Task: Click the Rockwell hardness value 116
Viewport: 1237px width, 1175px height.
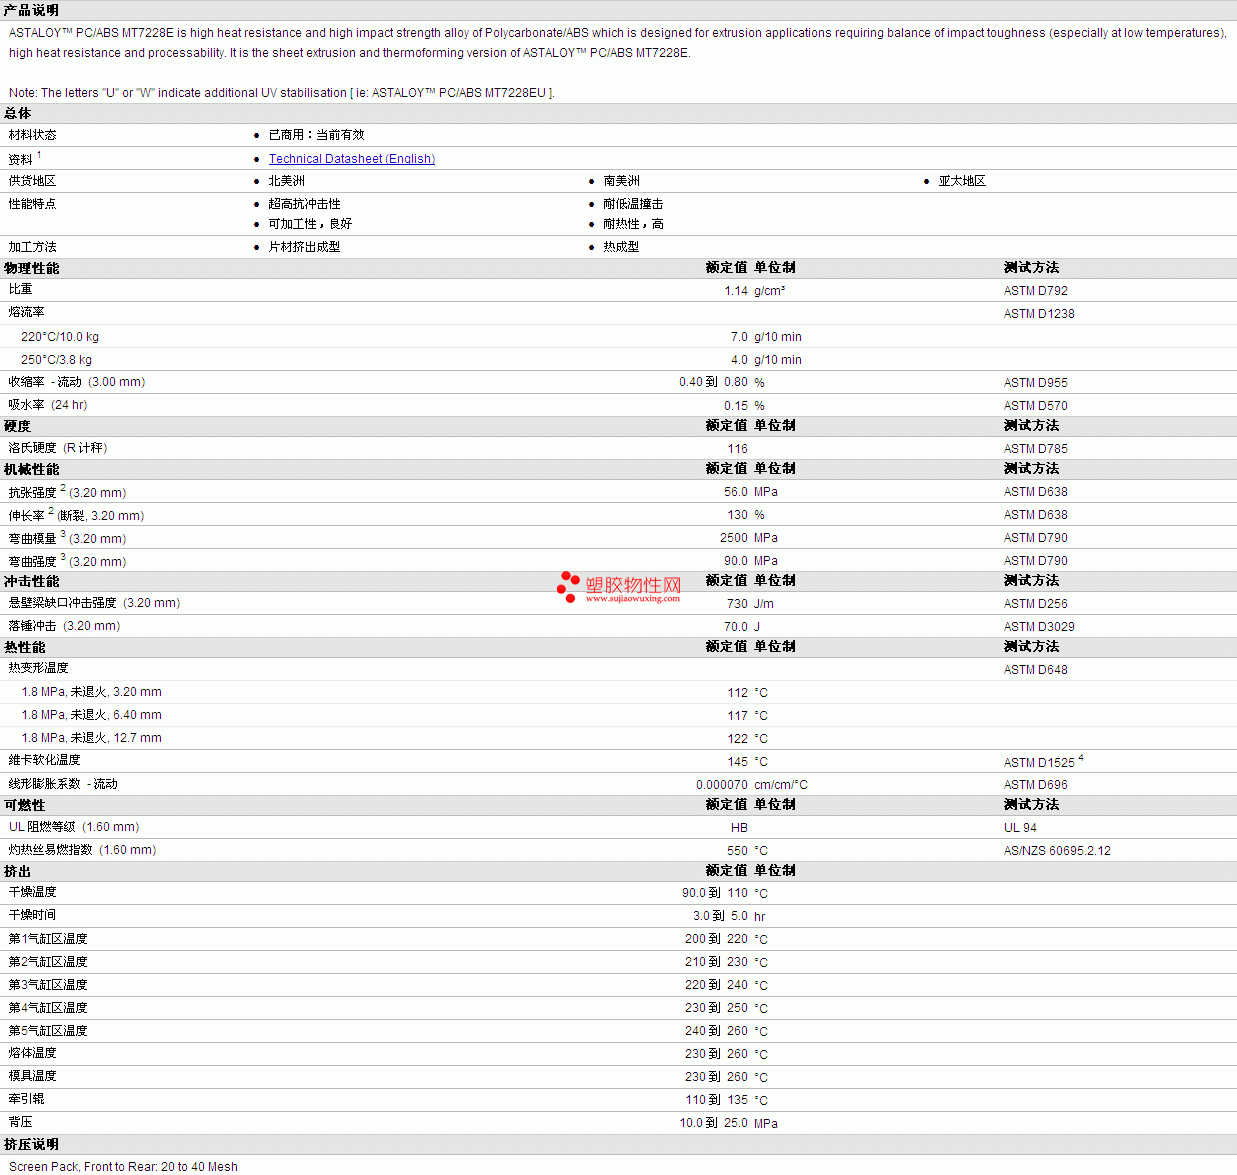Action: click(x=738, y=449)
